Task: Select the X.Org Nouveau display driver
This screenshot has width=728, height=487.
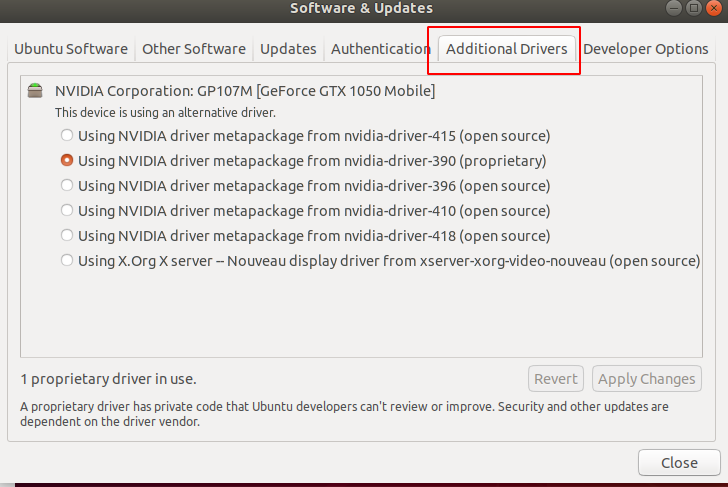Action: pos(67,260)
